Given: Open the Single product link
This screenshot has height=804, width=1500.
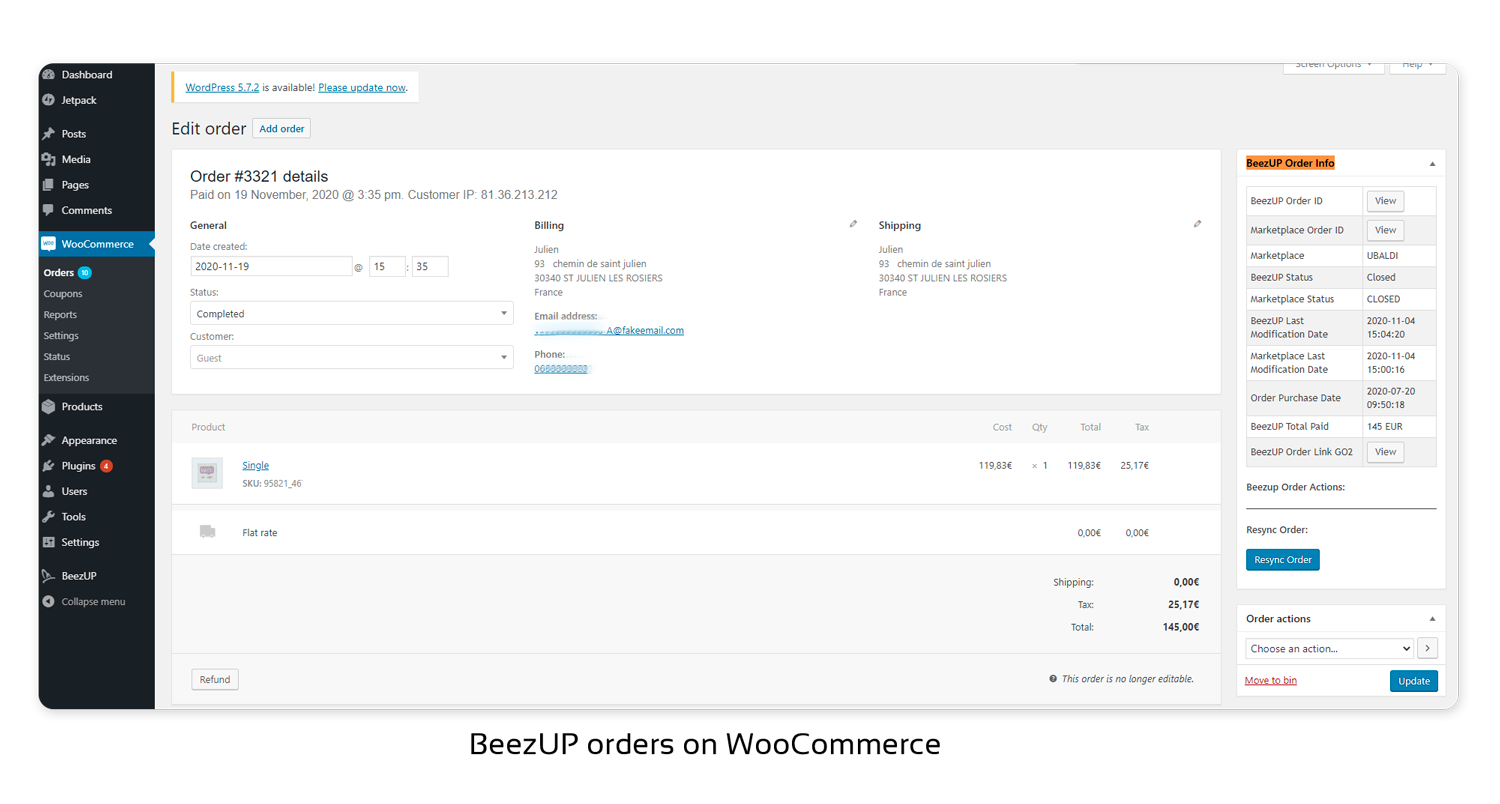Looking at the screenshot, I should pos(255,465).
